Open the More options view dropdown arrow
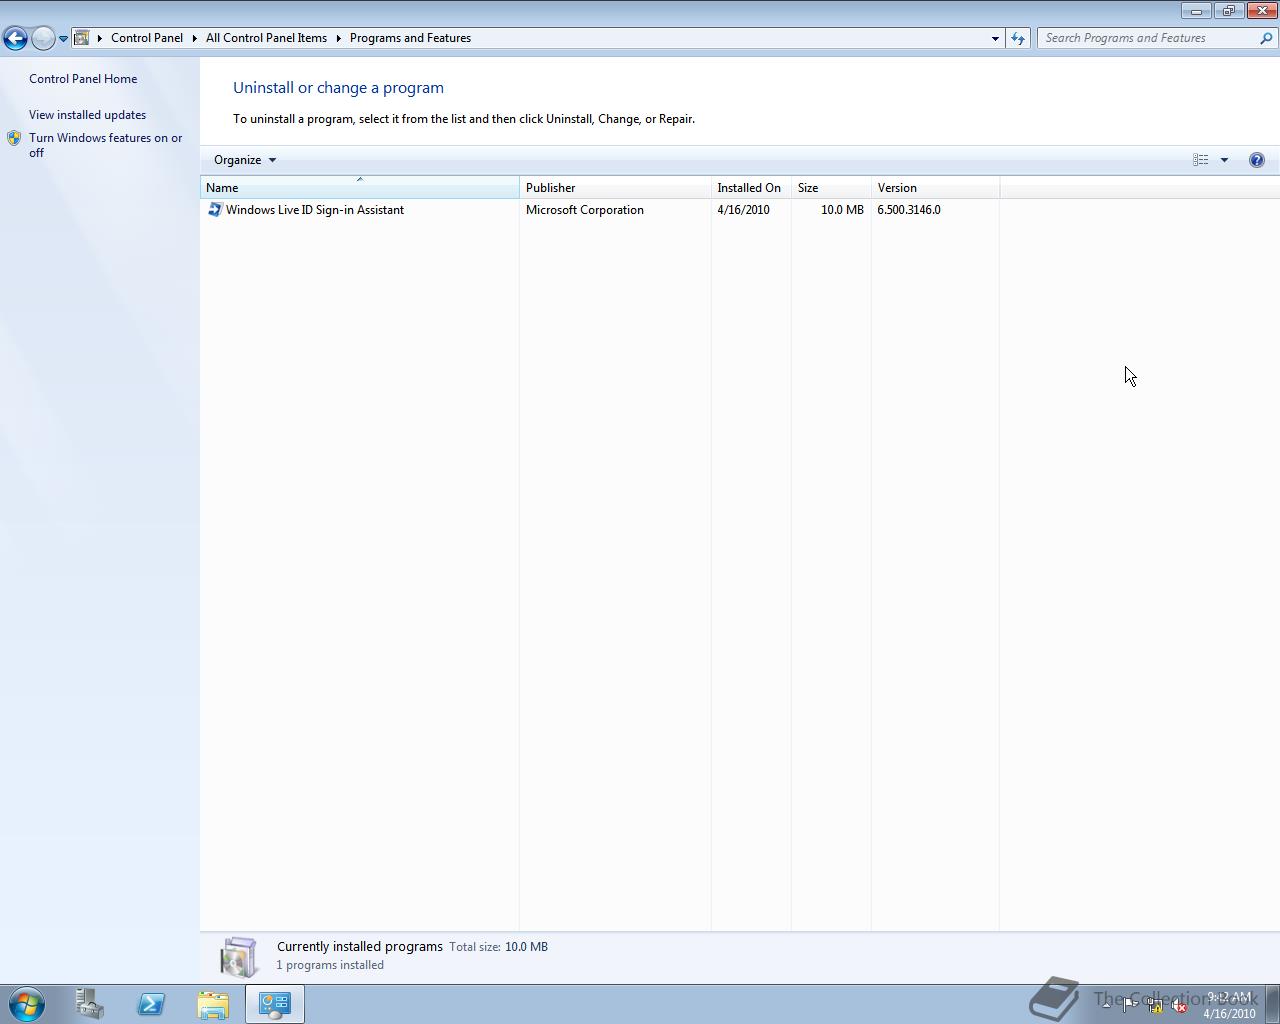This screenshot has height=1024, width=1280. click(1224, 160)
